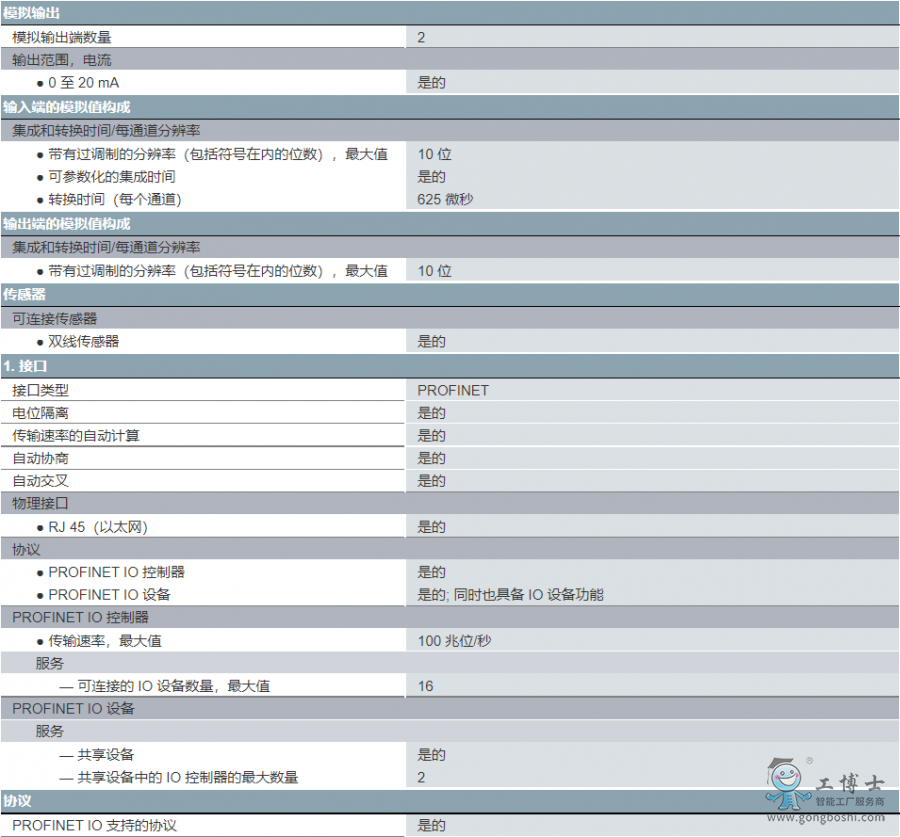Select 'RJ 45（以太网）' bullet item

(98, 527)
